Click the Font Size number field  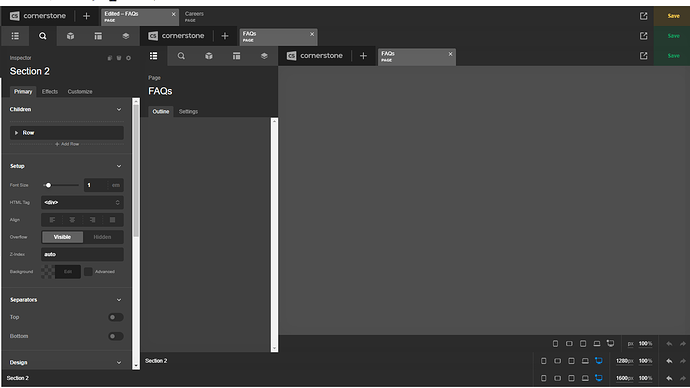tap(96, 185)
